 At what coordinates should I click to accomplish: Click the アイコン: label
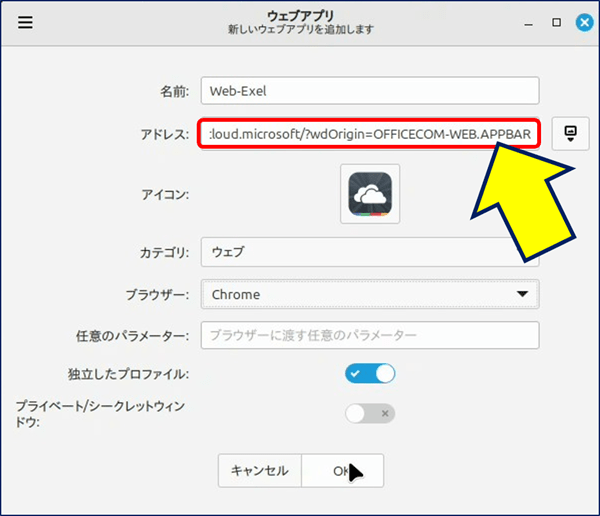click(165, 195)
